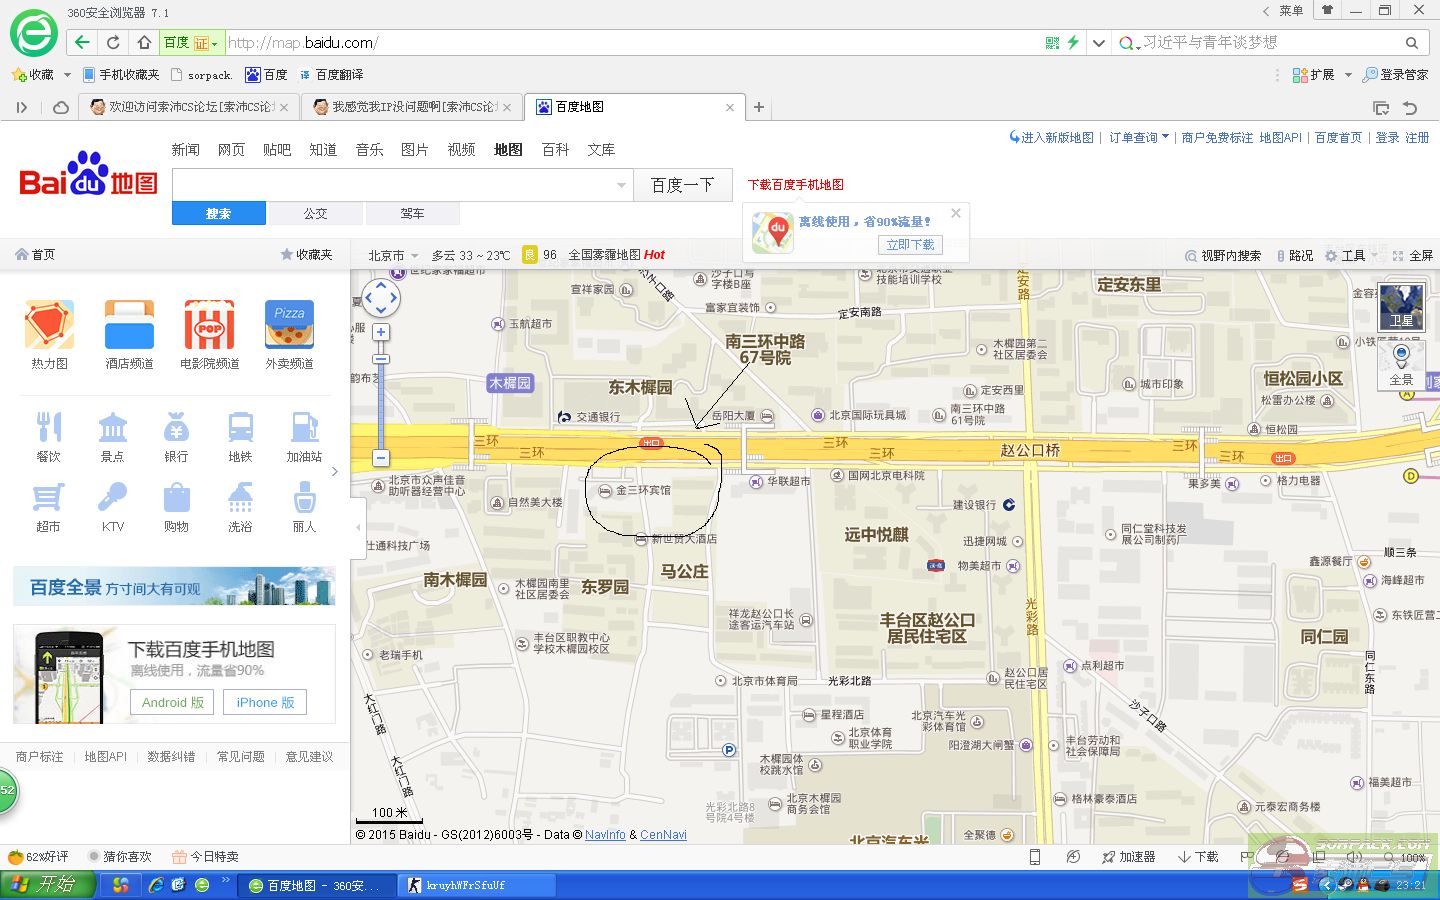Open the 百度全景 banner image
Viewport: 1440px width, 900px height.
[174, 586]
